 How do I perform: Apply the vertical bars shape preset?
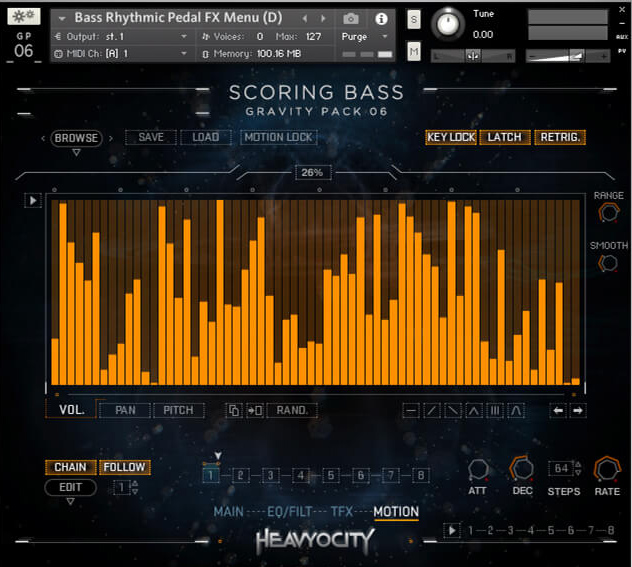(495, 411)
